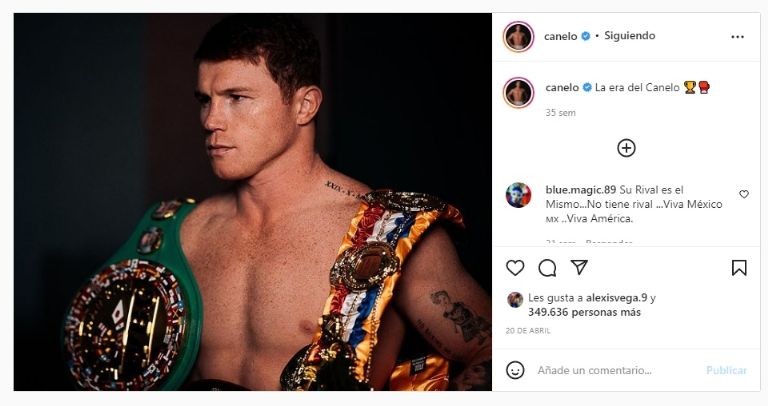Open emoji picker in the comment box
The height and width of the screenshot is (406, 768).
[515, 370]
